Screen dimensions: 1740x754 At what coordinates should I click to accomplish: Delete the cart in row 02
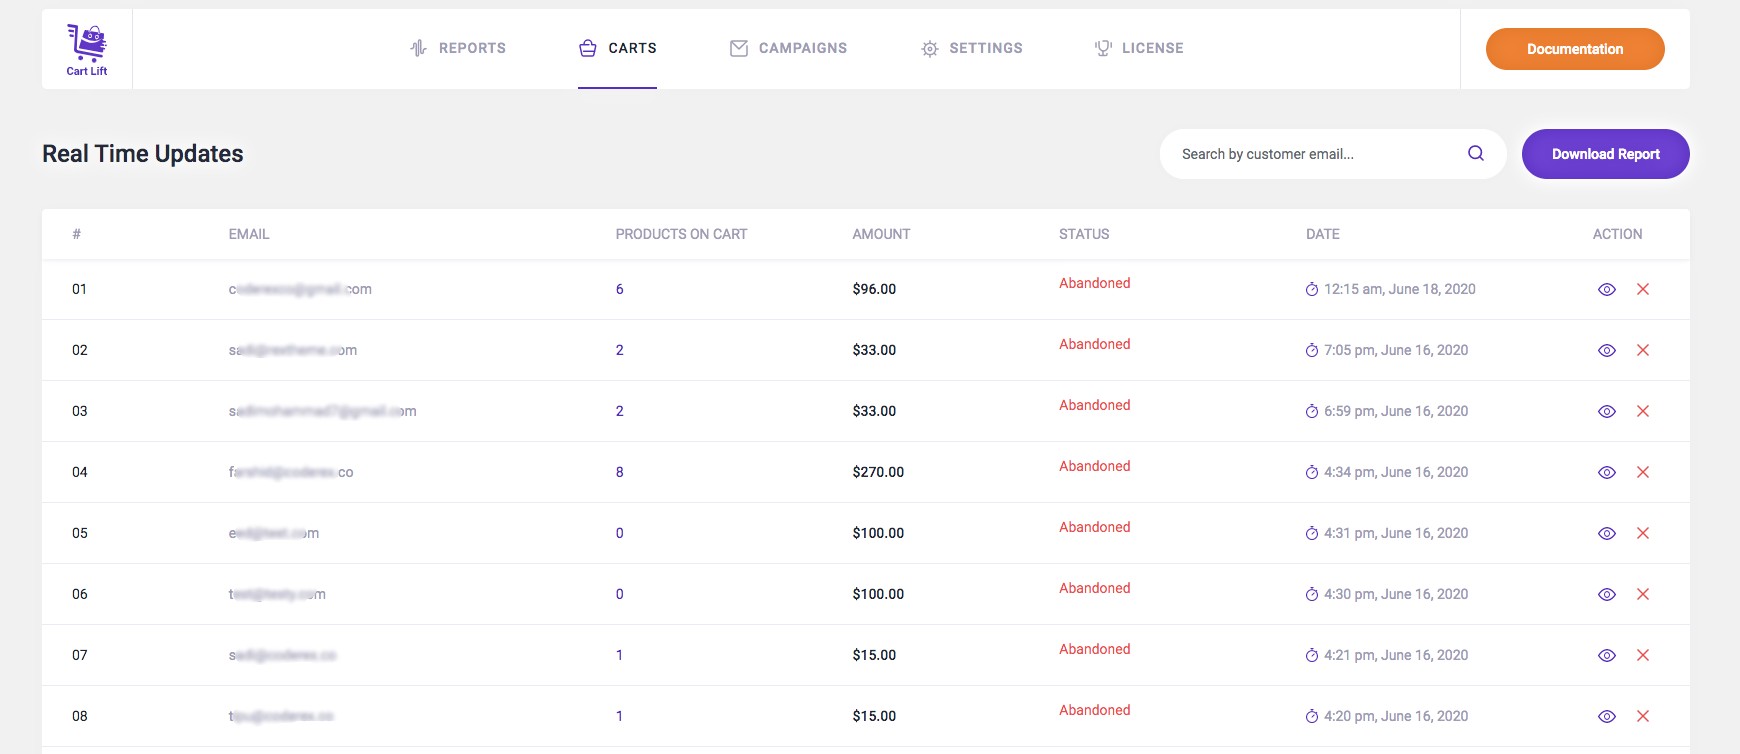point(1643,350)
